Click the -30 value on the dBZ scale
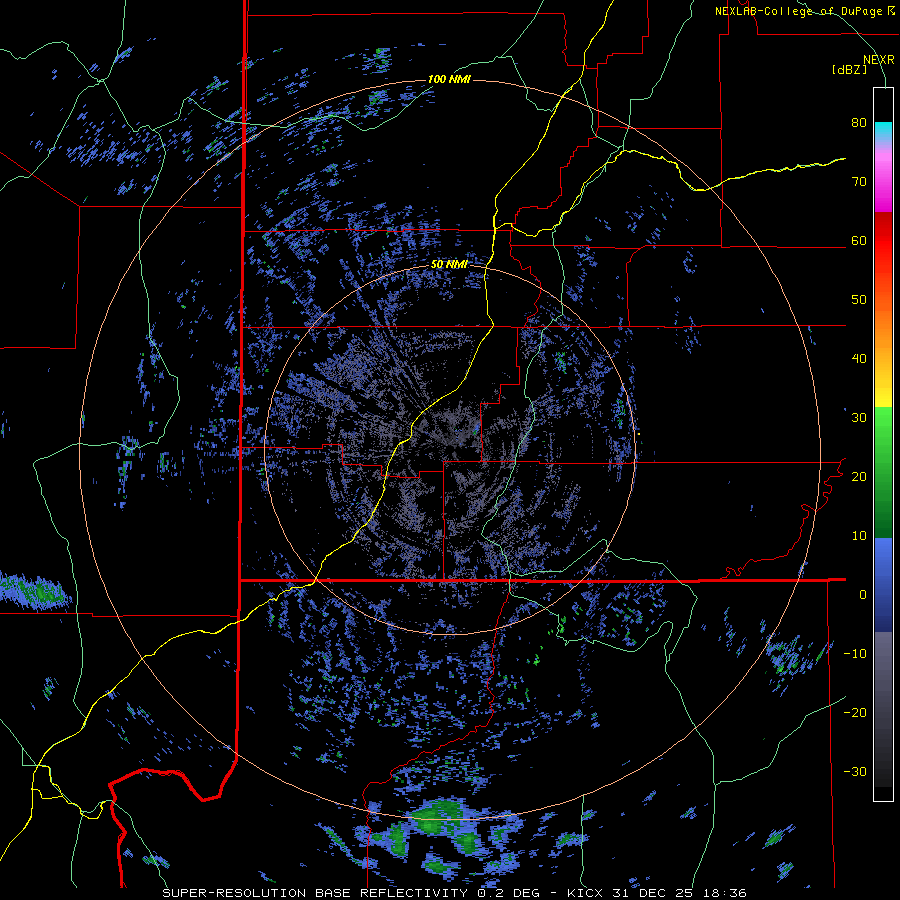 point(855,771)
